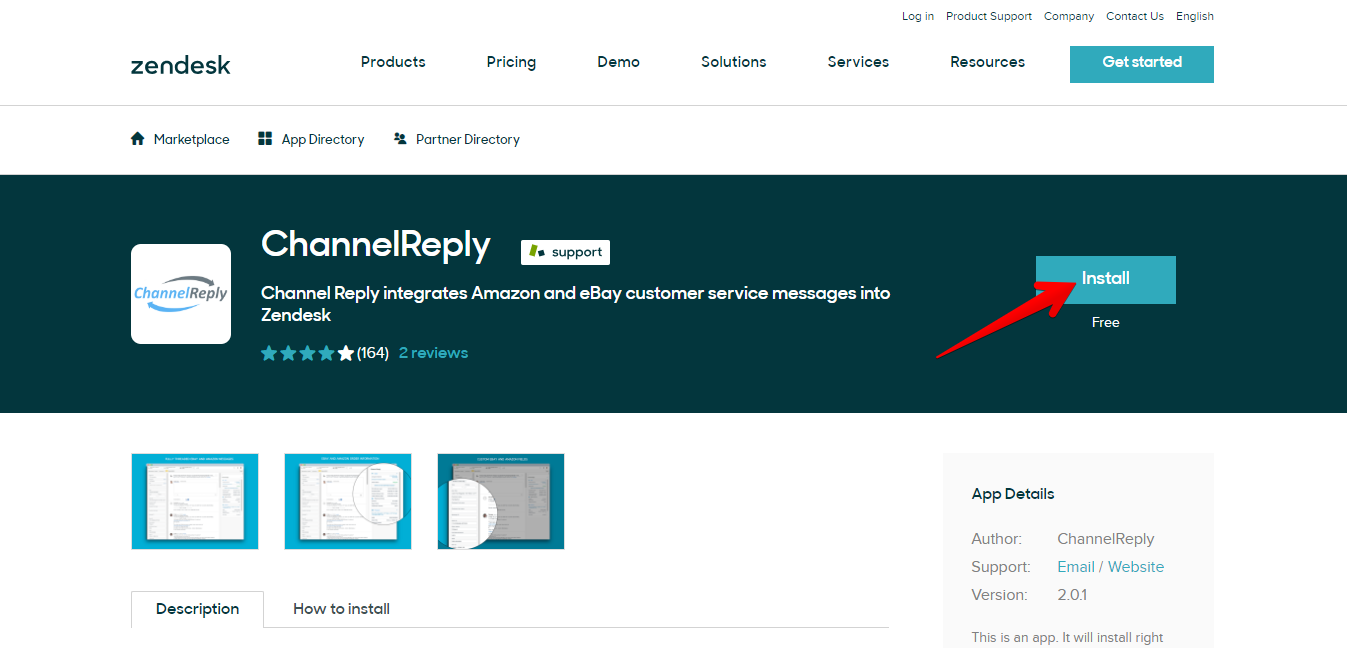Click the version value 2.0.1

pyautogui.click(x=1072, y=595)
